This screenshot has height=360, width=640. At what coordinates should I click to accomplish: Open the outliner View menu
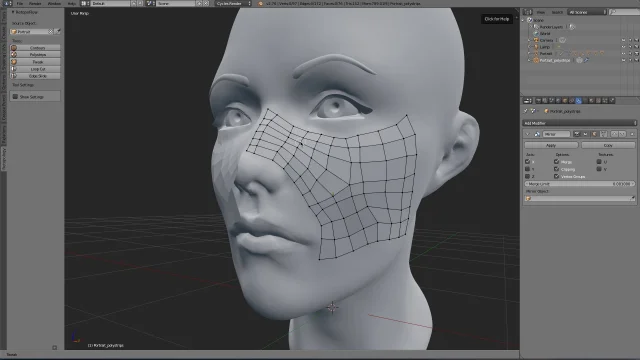(x=540, y=12)
